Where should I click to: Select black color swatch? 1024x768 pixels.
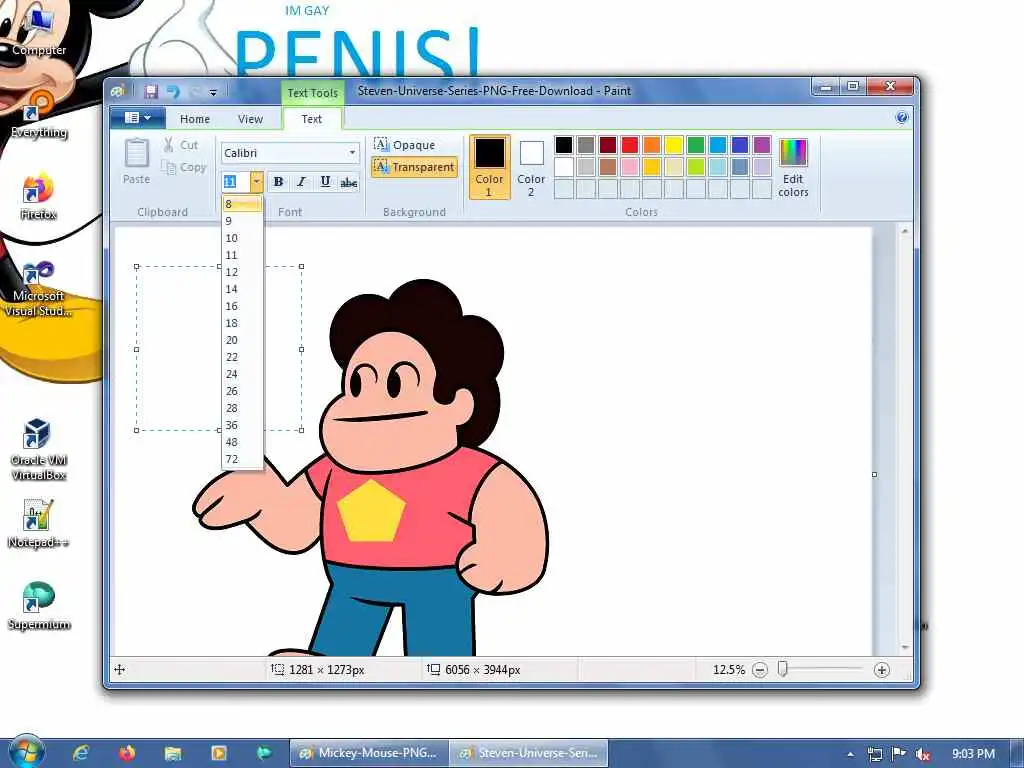coord(564,145)
